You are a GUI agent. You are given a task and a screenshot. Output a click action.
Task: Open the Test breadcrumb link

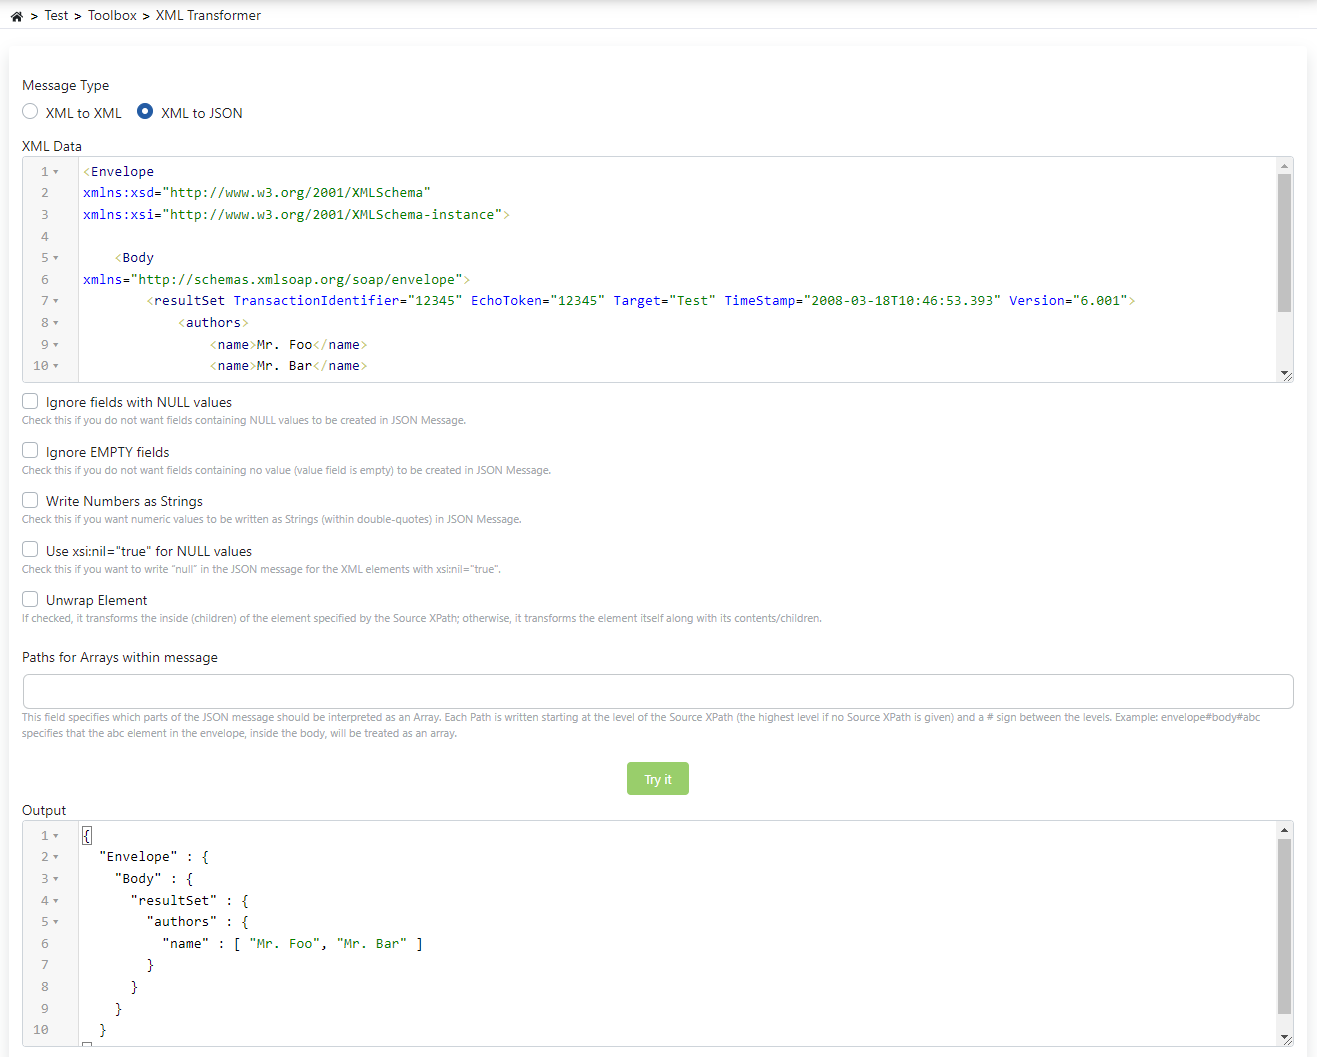(x=56, y=15)
